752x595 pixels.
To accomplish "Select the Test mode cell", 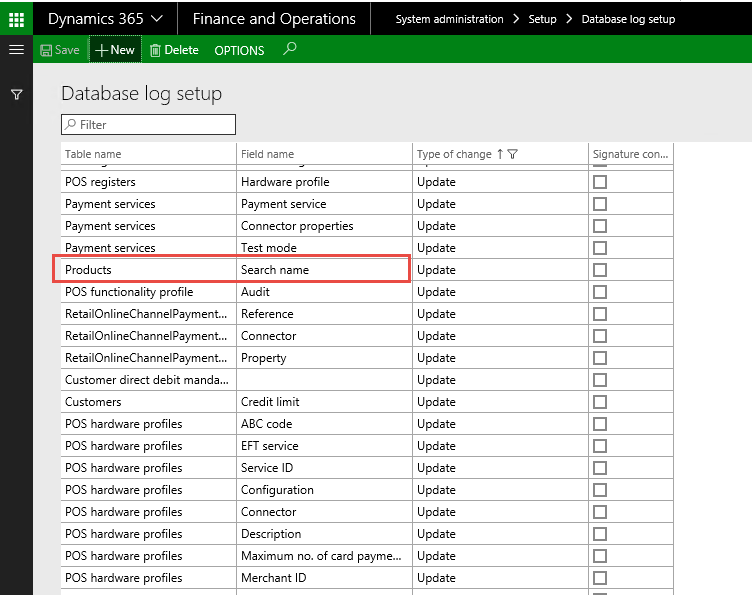I will click(x=324, y=248).
